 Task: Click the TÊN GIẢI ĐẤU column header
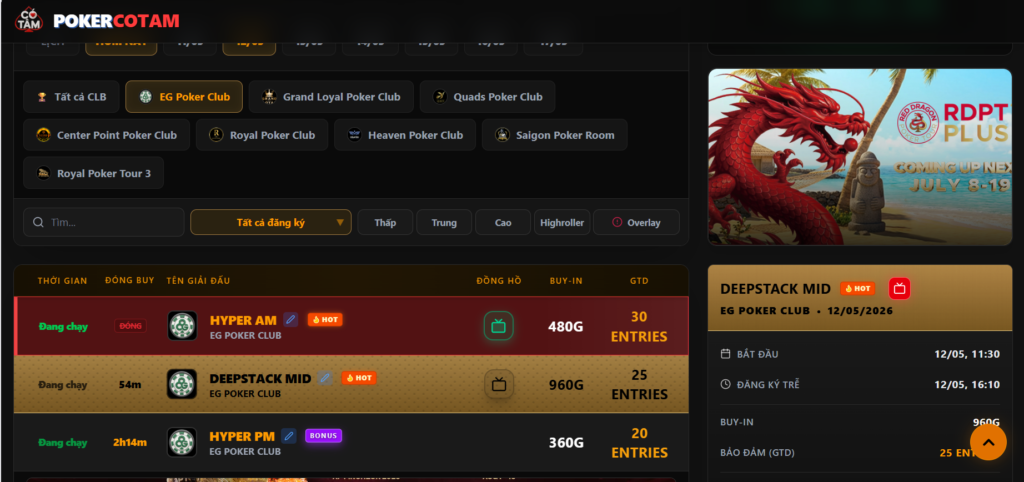(x=199, y=281)
